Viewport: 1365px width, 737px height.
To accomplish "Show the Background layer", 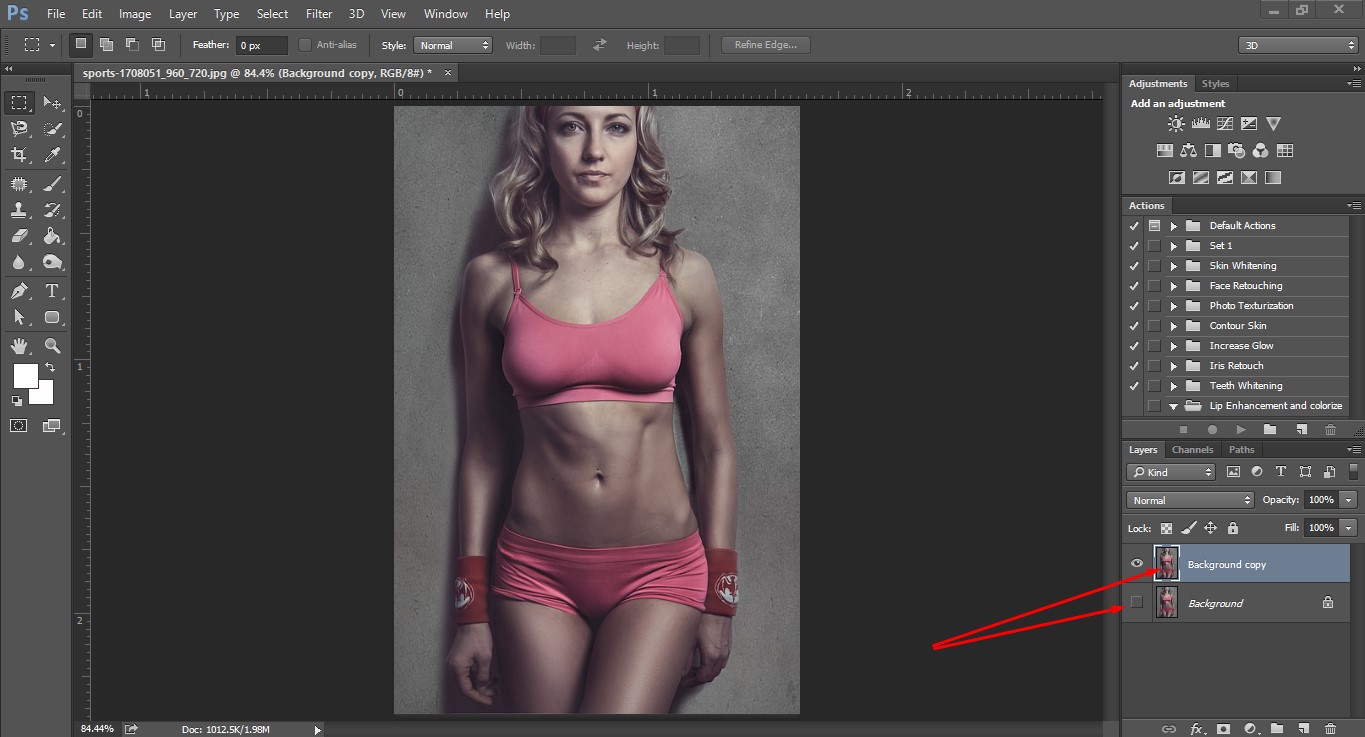I will click(1136, 602).
